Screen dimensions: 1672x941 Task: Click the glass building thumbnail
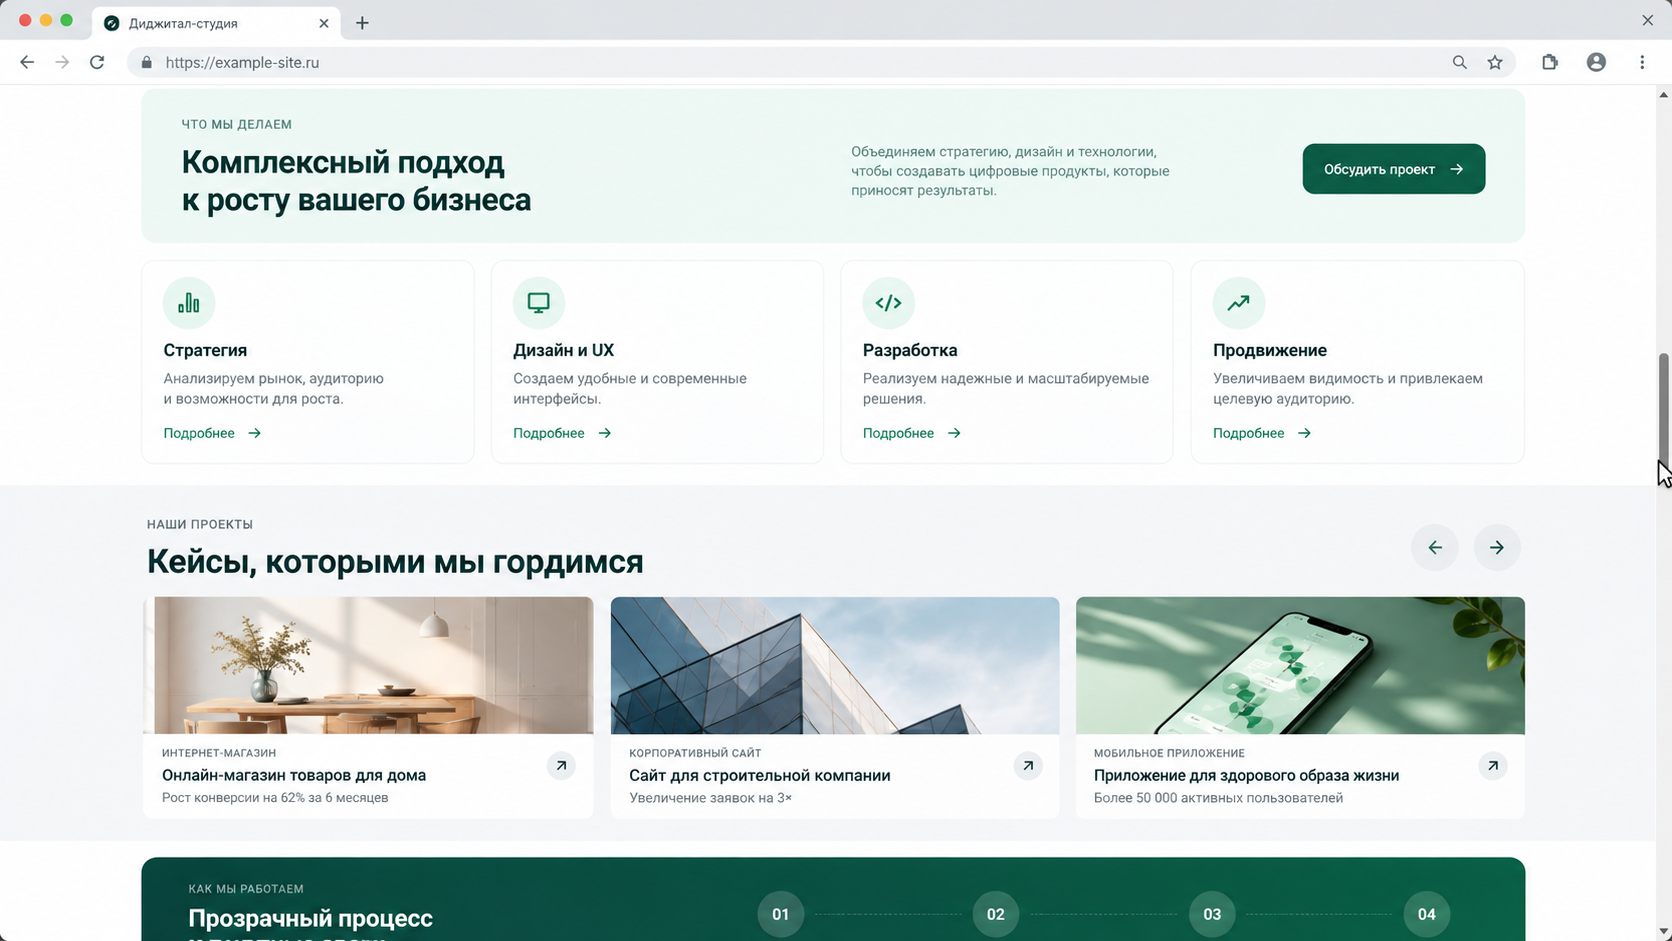(835, 665)
